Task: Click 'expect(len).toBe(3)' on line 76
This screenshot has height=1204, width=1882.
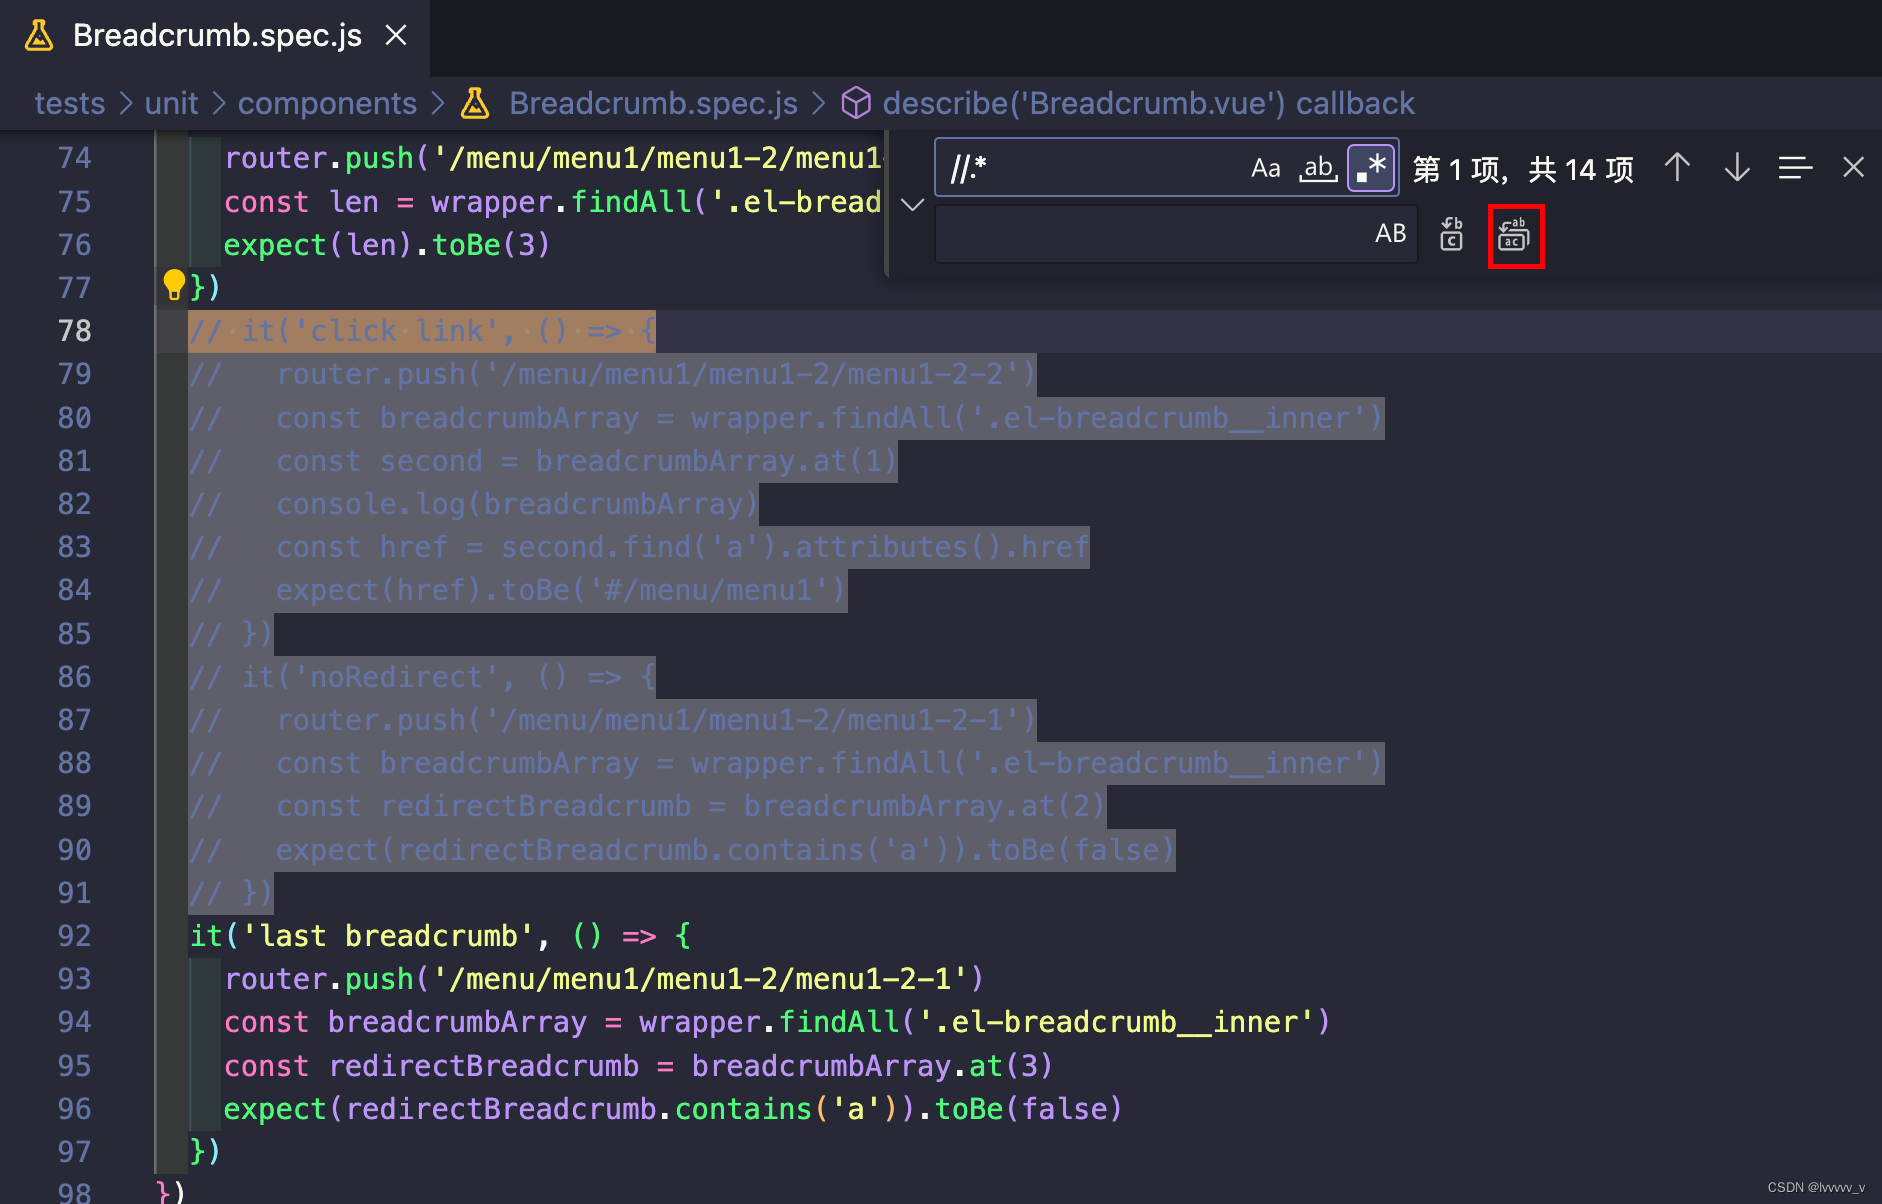Action: pyautogui.click(x=387, y=245)
